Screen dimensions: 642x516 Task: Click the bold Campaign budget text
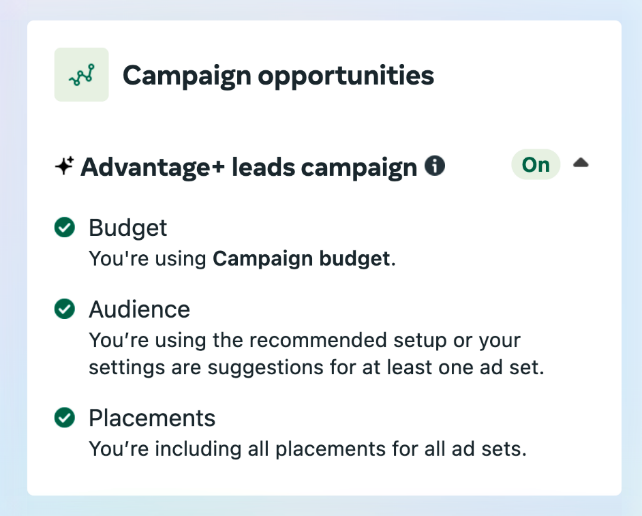pyautogui.click(x=301, y=259)
